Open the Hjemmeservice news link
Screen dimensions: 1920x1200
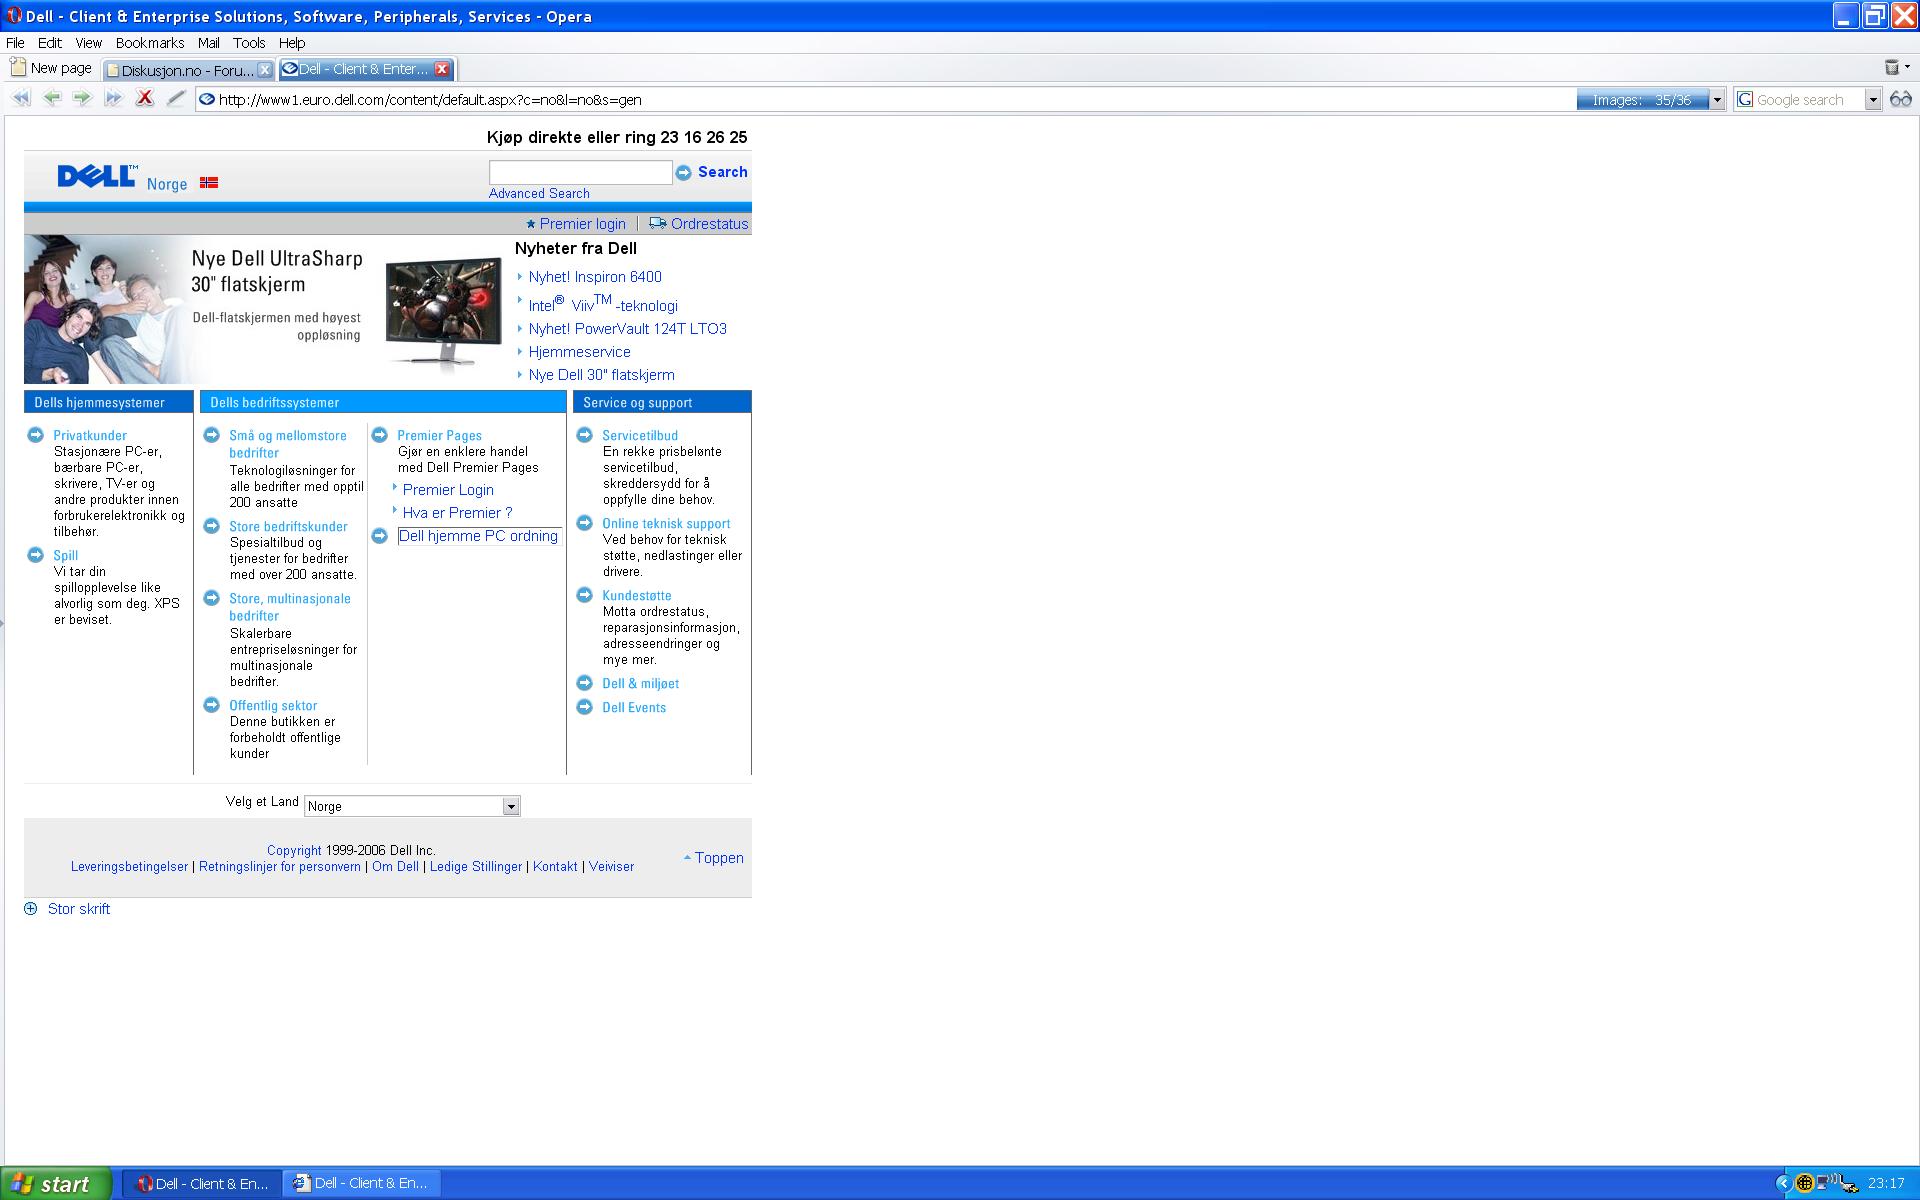(580, 352)
